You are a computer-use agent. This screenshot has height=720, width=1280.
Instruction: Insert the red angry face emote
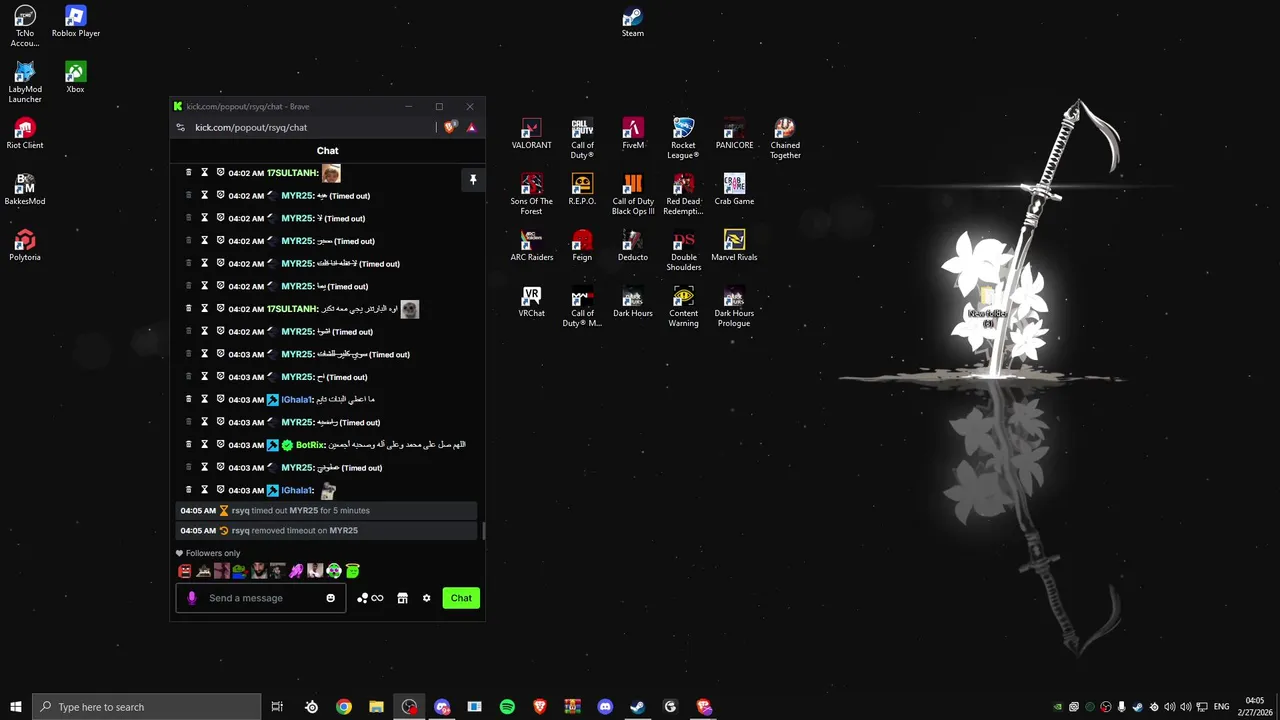[x=184, y=571]
